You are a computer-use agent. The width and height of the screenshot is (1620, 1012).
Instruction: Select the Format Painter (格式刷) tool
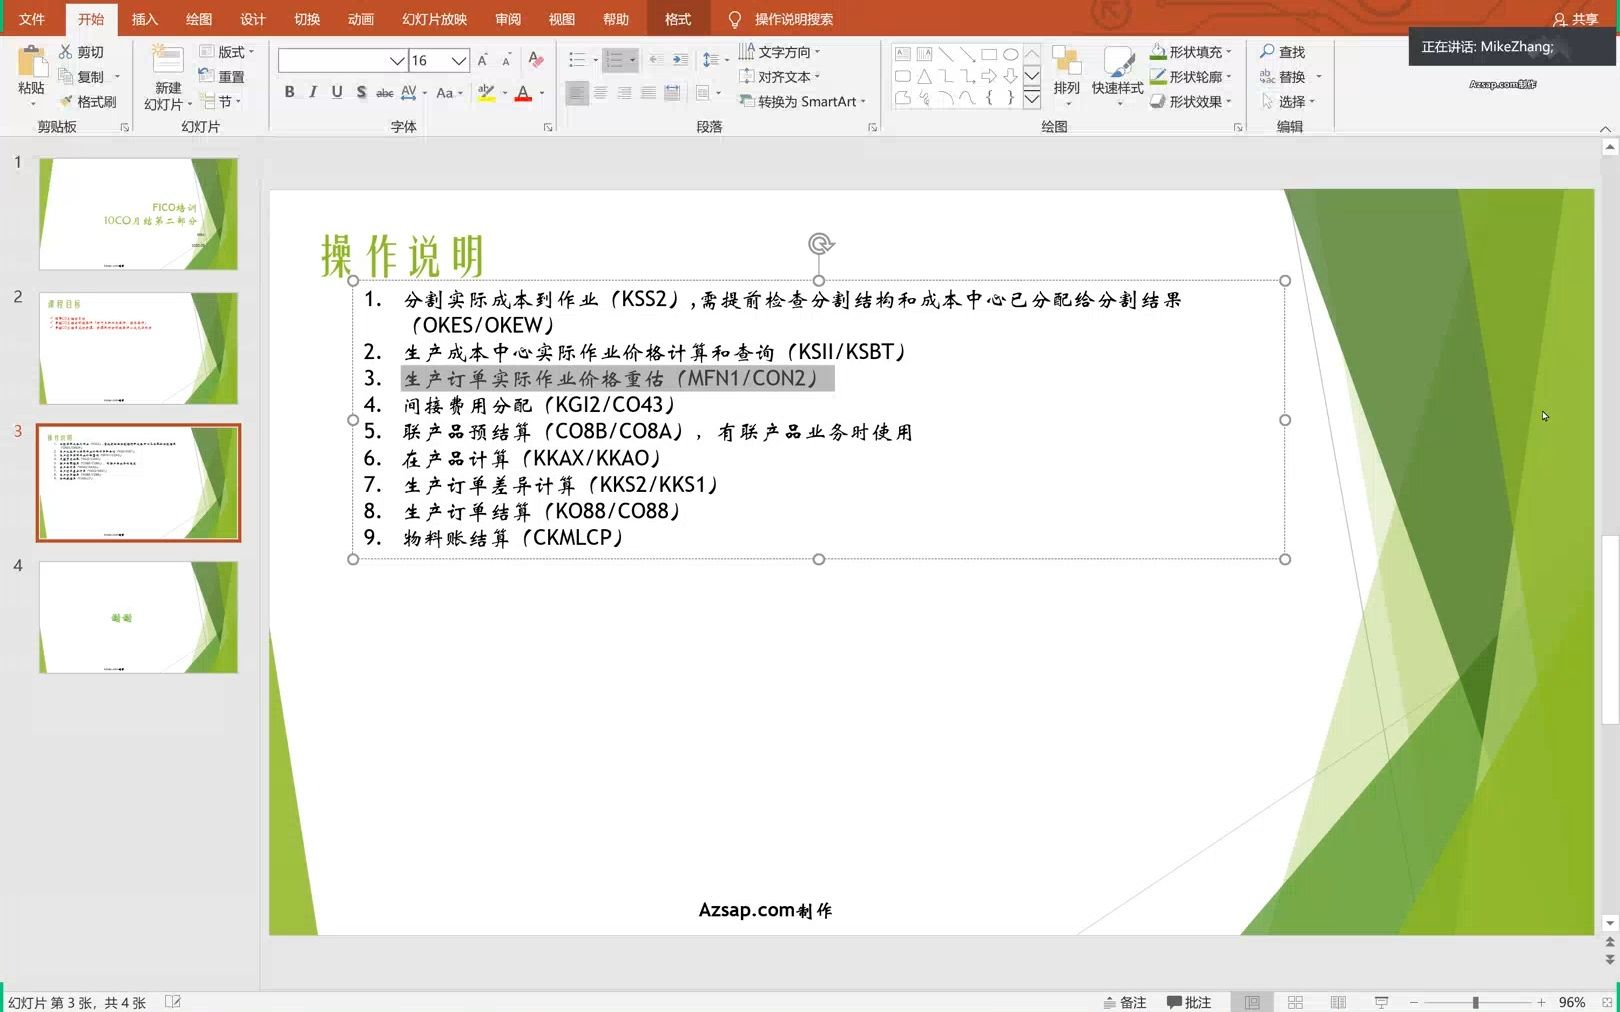[90, 101]
